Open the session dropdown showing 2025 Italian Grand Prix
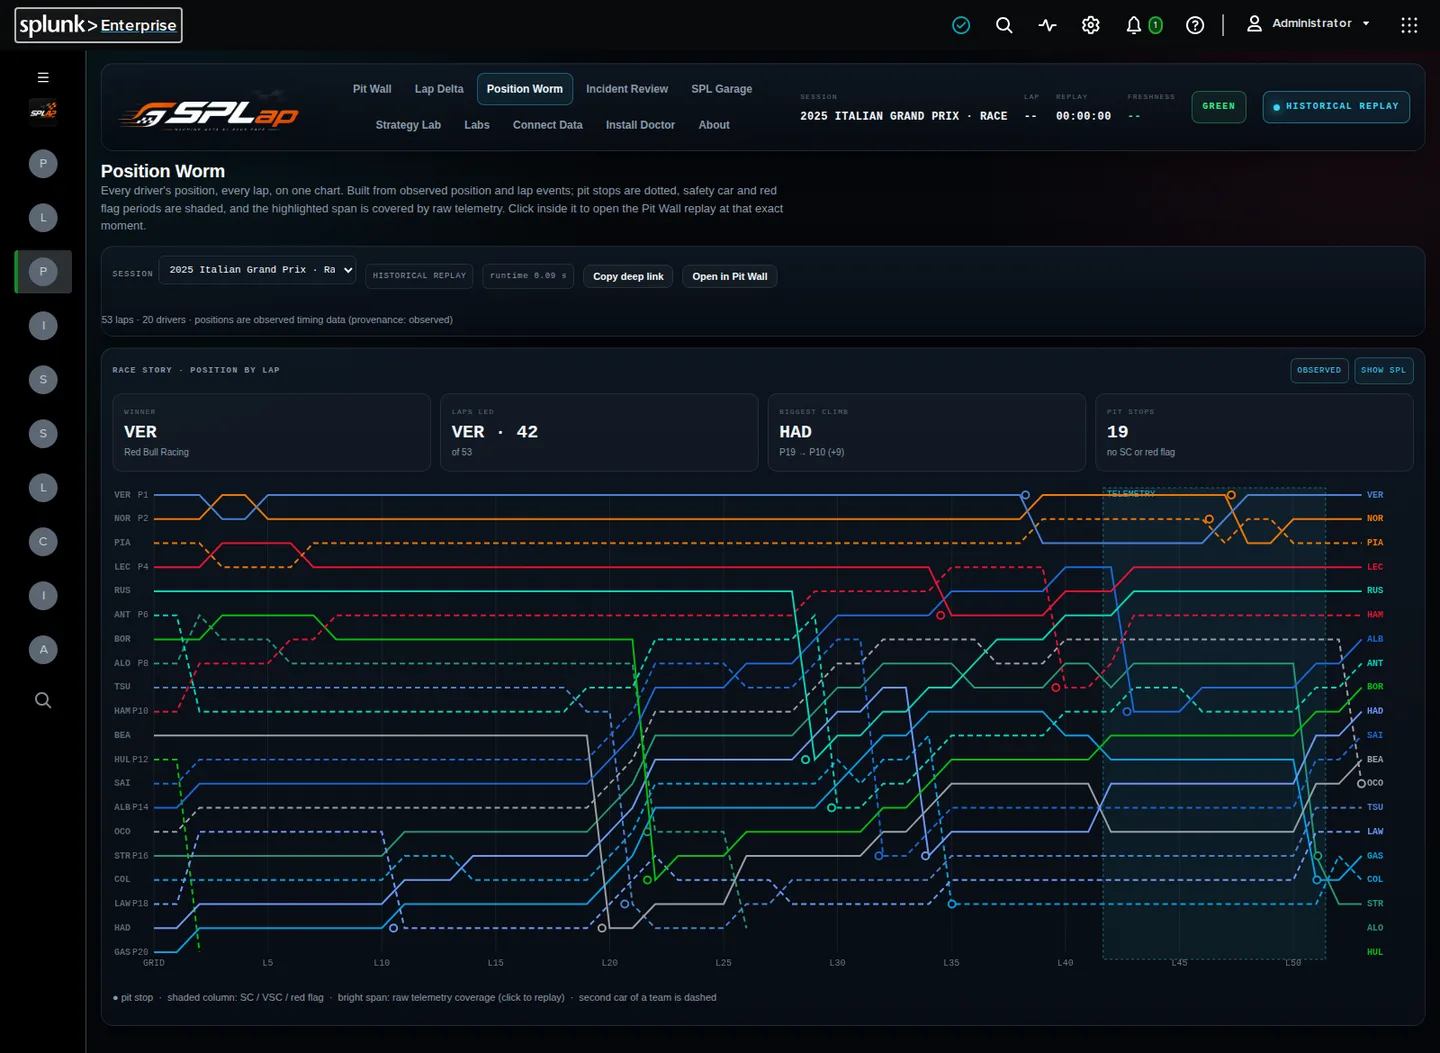The width and height of the screenshot is (1440, 1053). click(x=257, y=270)
